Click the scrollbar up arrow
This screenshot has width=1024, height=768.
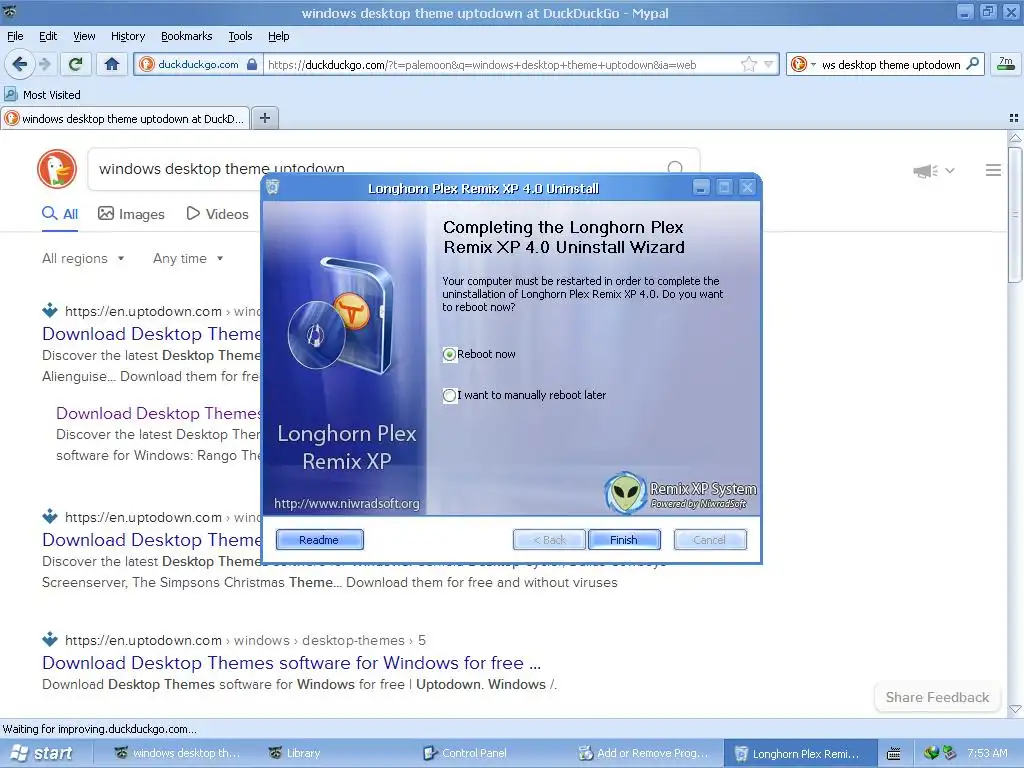(1014, 138)
